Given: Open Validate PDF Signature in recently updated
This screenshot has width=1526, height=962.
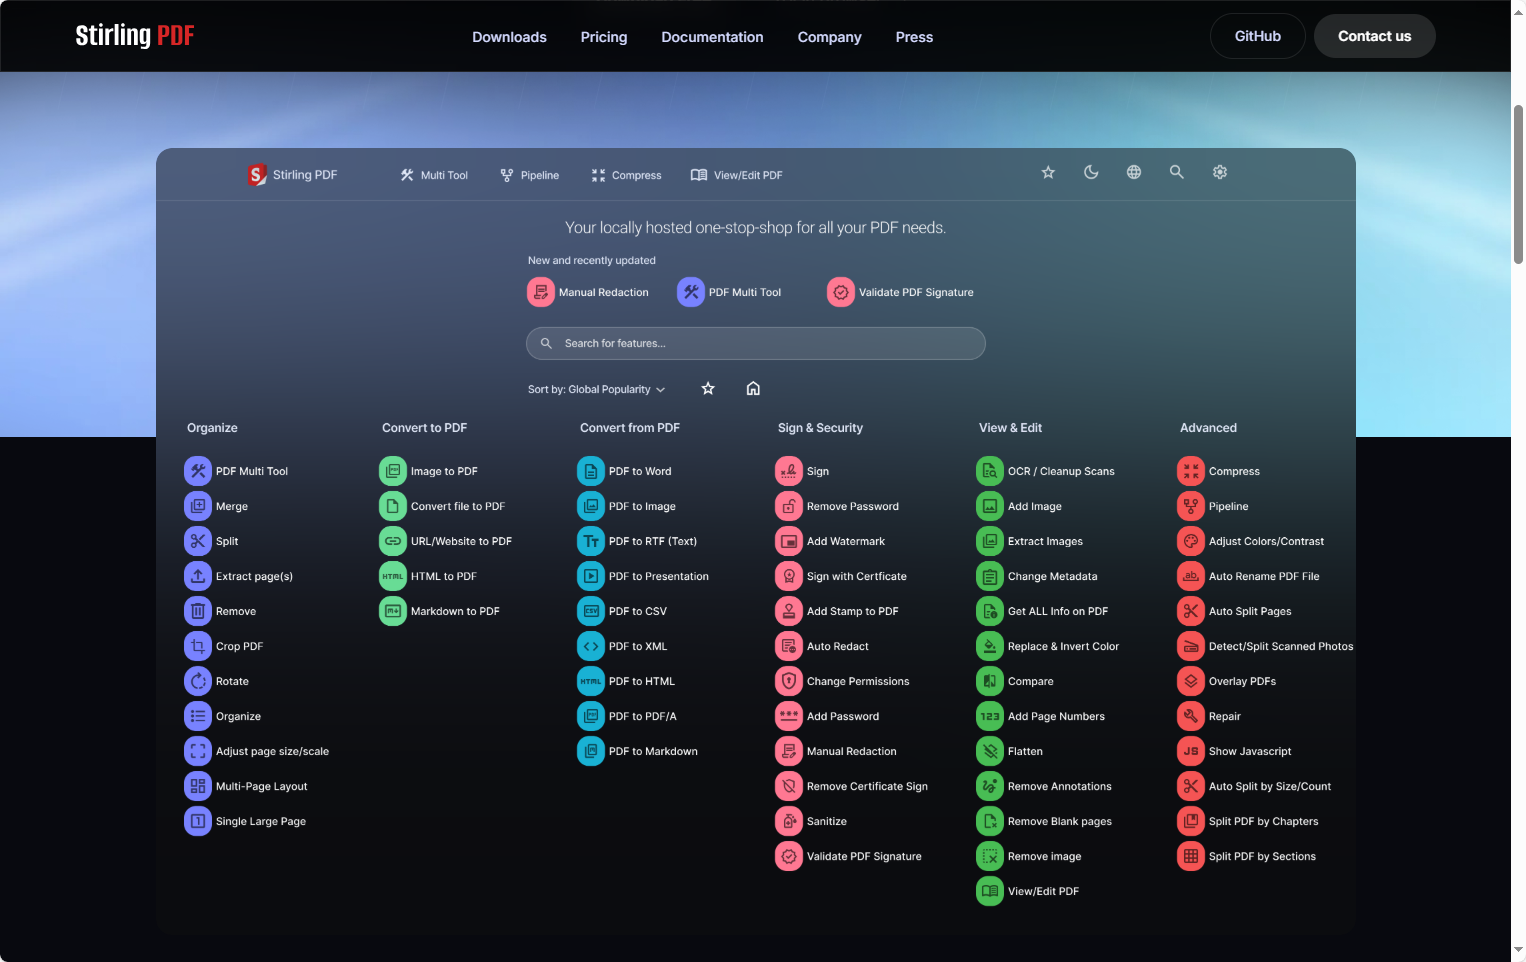Looking at the screenshot, I should coord(900,292).
